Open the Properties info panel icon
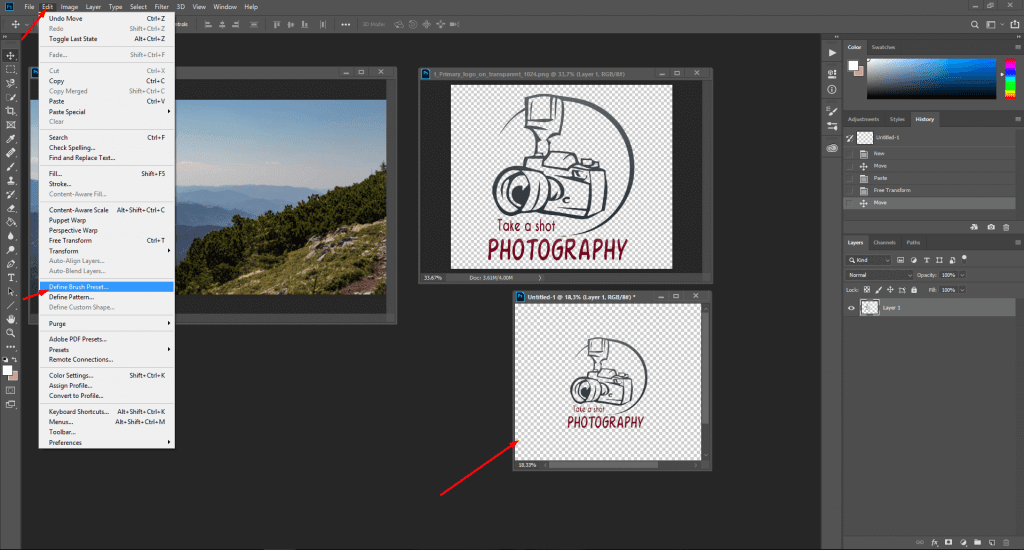Image resolution: width=1024 pixels, height=550 pixels. (x=832, y=89)
